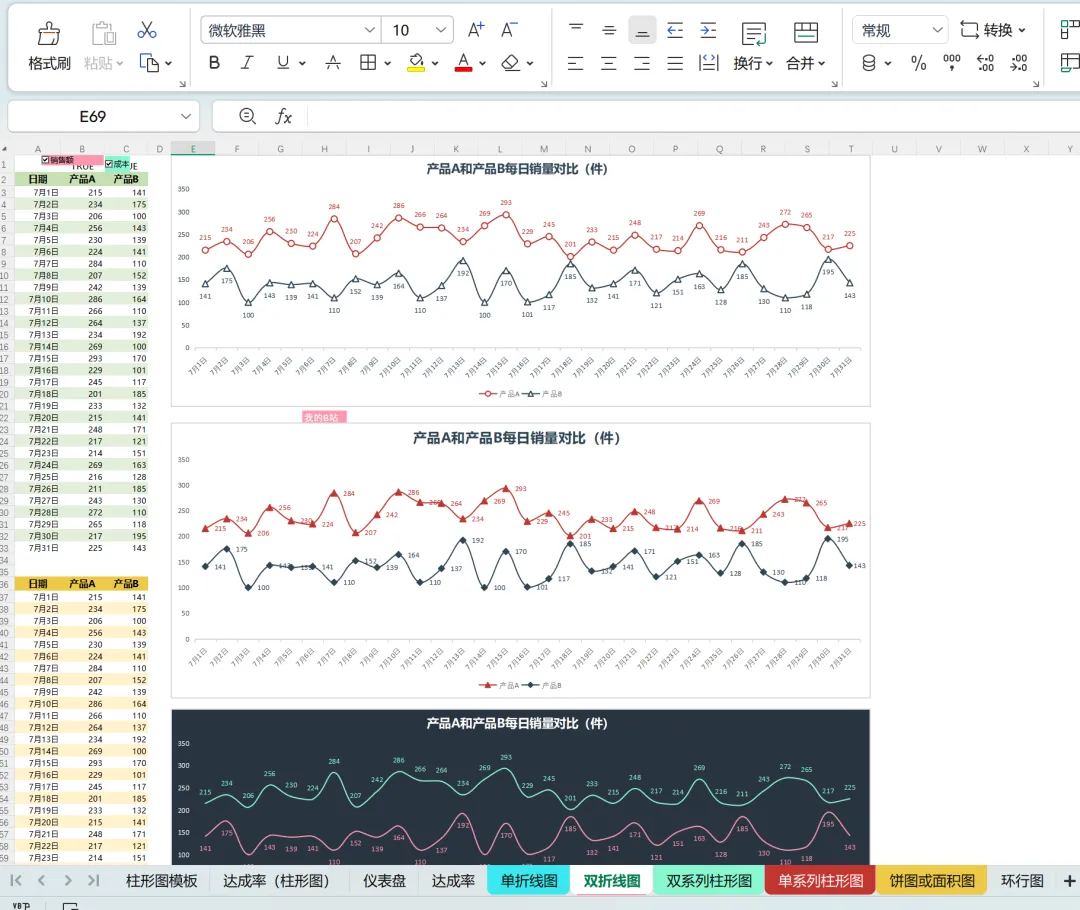Decrease decimal places

pyautogui.click(x=1019, y=63)
